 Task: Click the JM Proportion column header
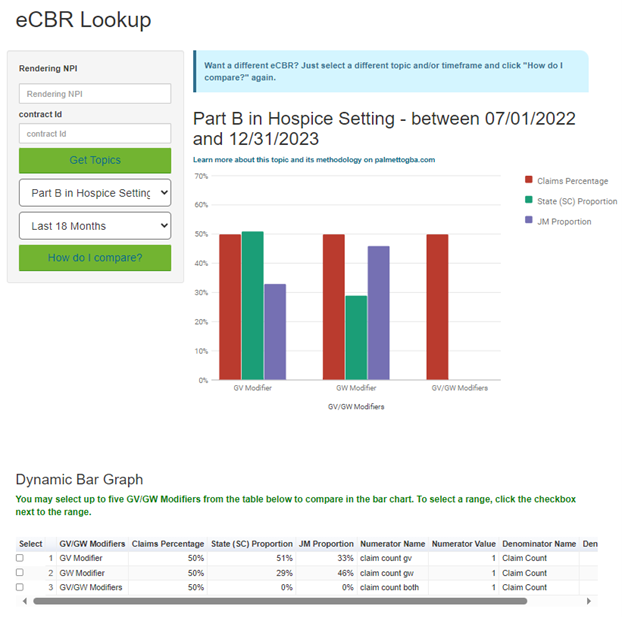point(326,544)
